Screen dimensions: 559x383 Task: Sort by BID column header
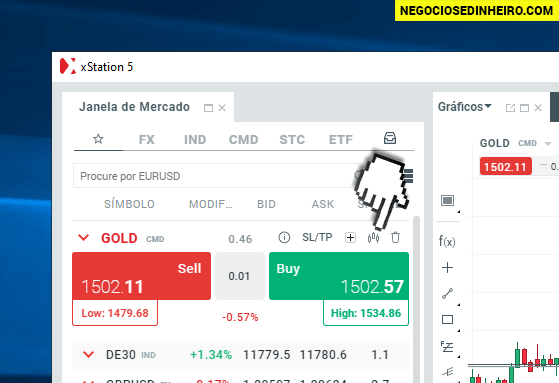[266, 204]
